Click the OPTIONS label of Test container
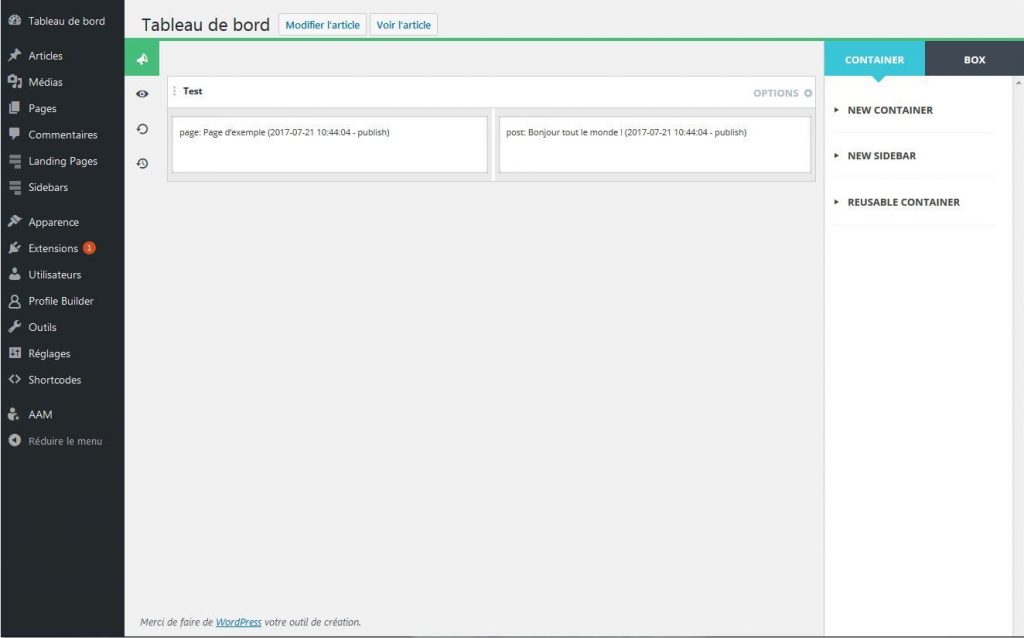This screenshot has width=1024, height=638. 776,93
